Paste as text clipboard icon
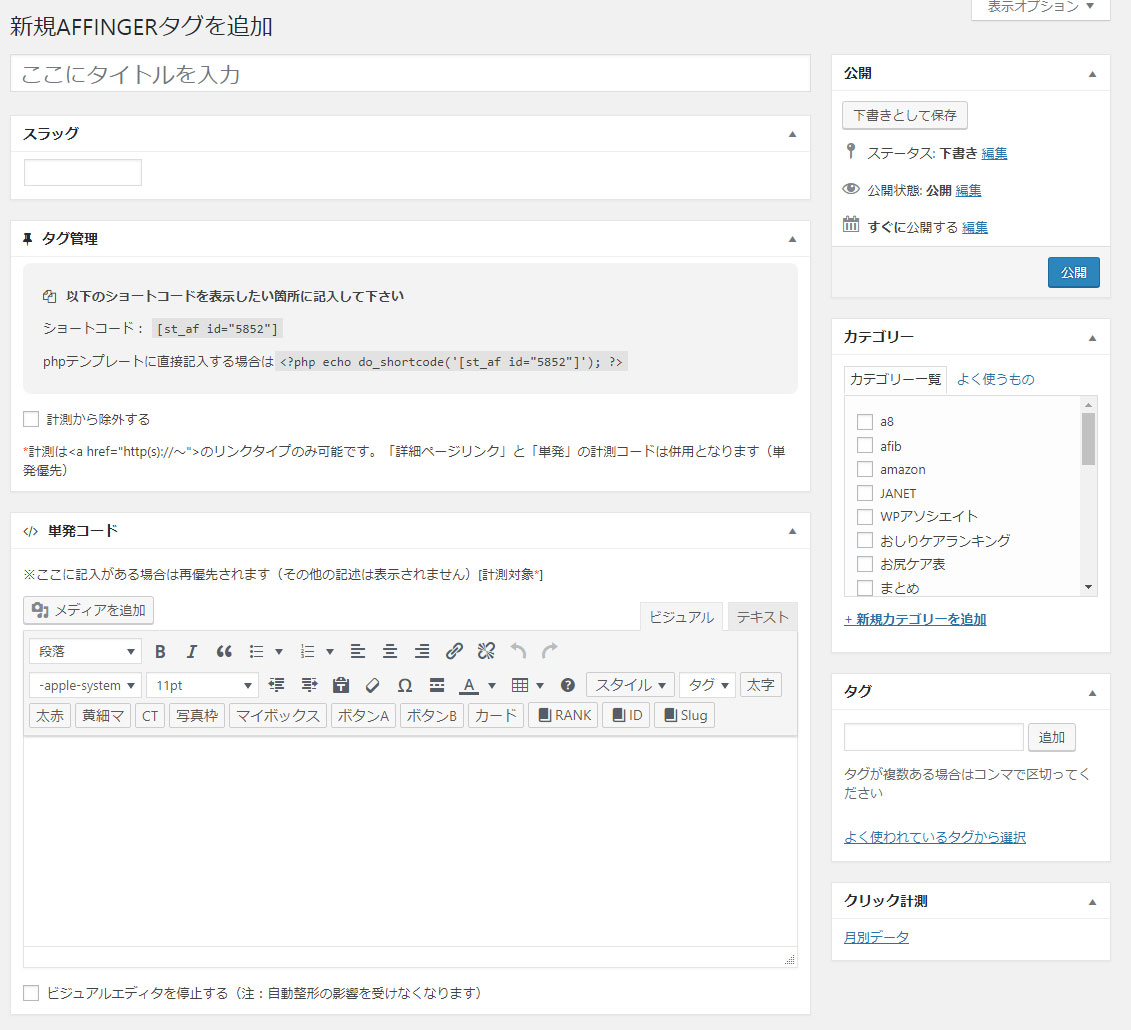This screenshot has height=1030, width=1131. tap(340, 685)
